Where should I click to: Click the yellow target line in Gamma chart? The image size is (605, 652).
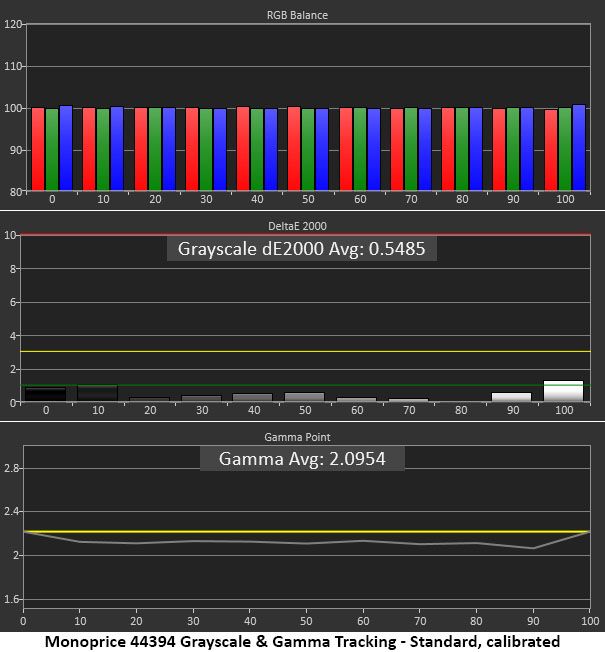[x=307, y=531]
